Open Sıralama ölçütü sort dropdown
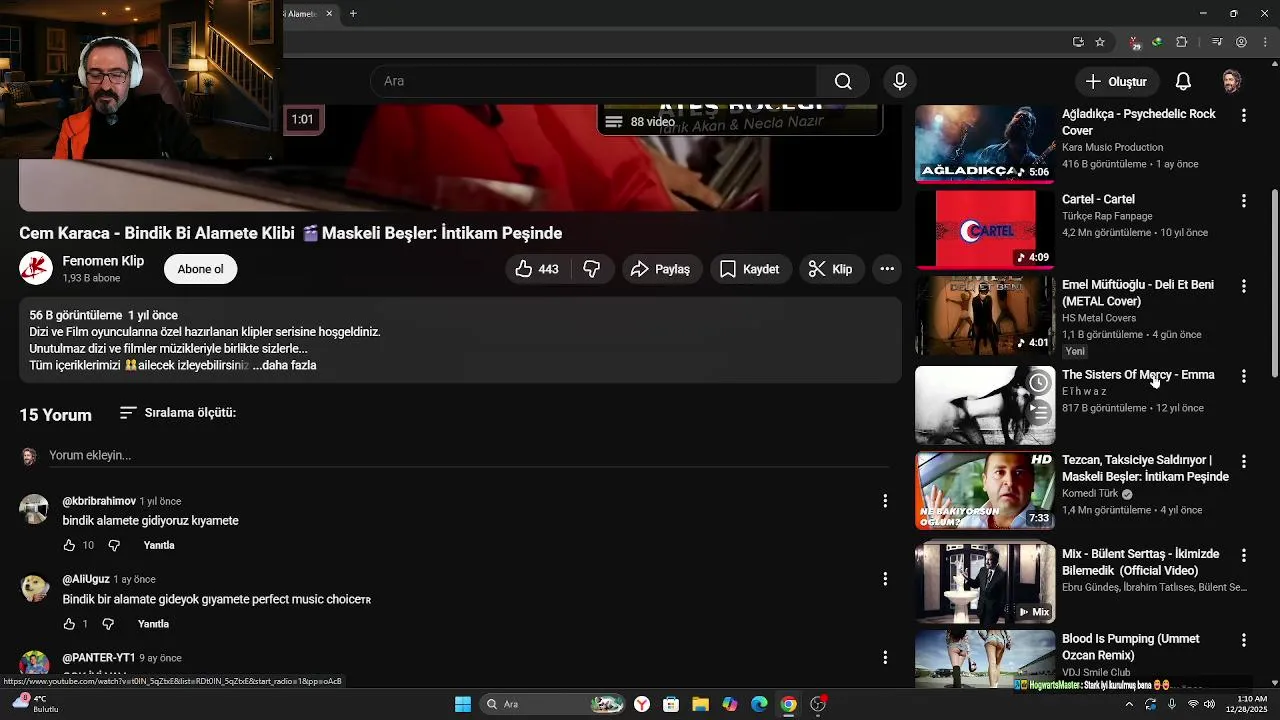The height and width of the screenshot is (720, 1280). [177, 413]
